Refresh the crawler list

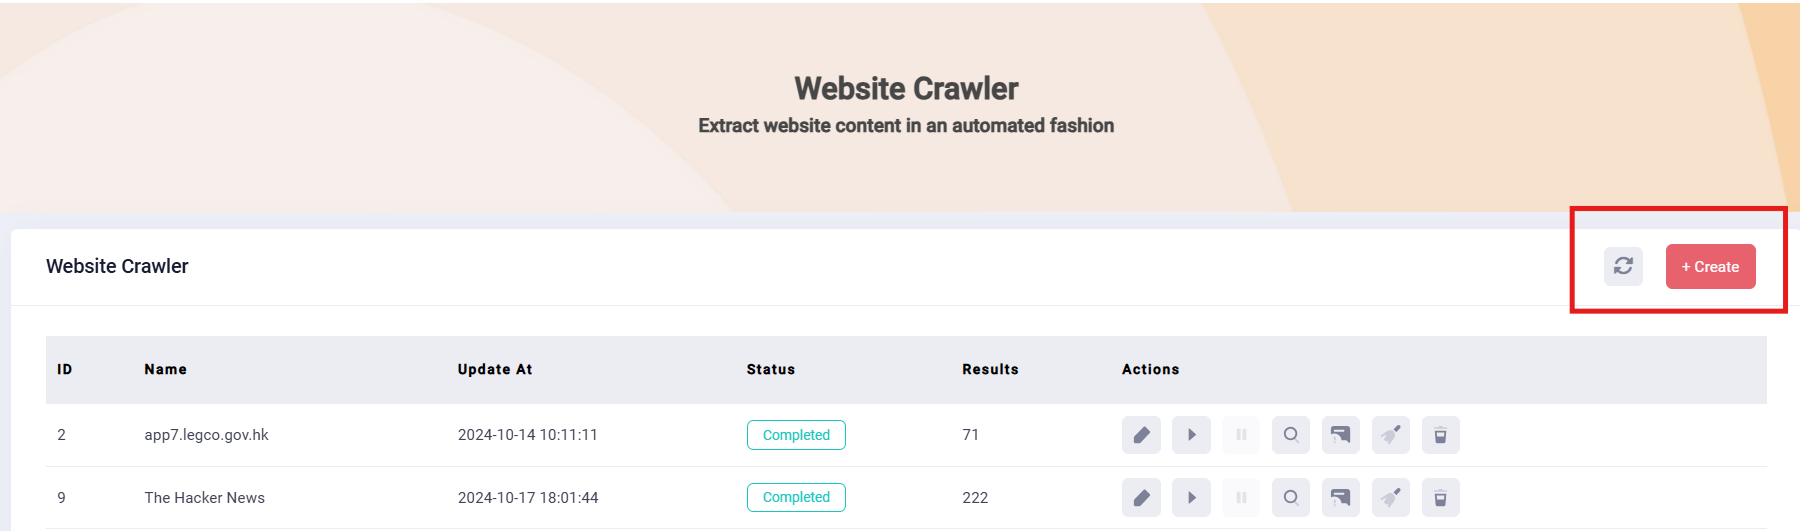1623,266
